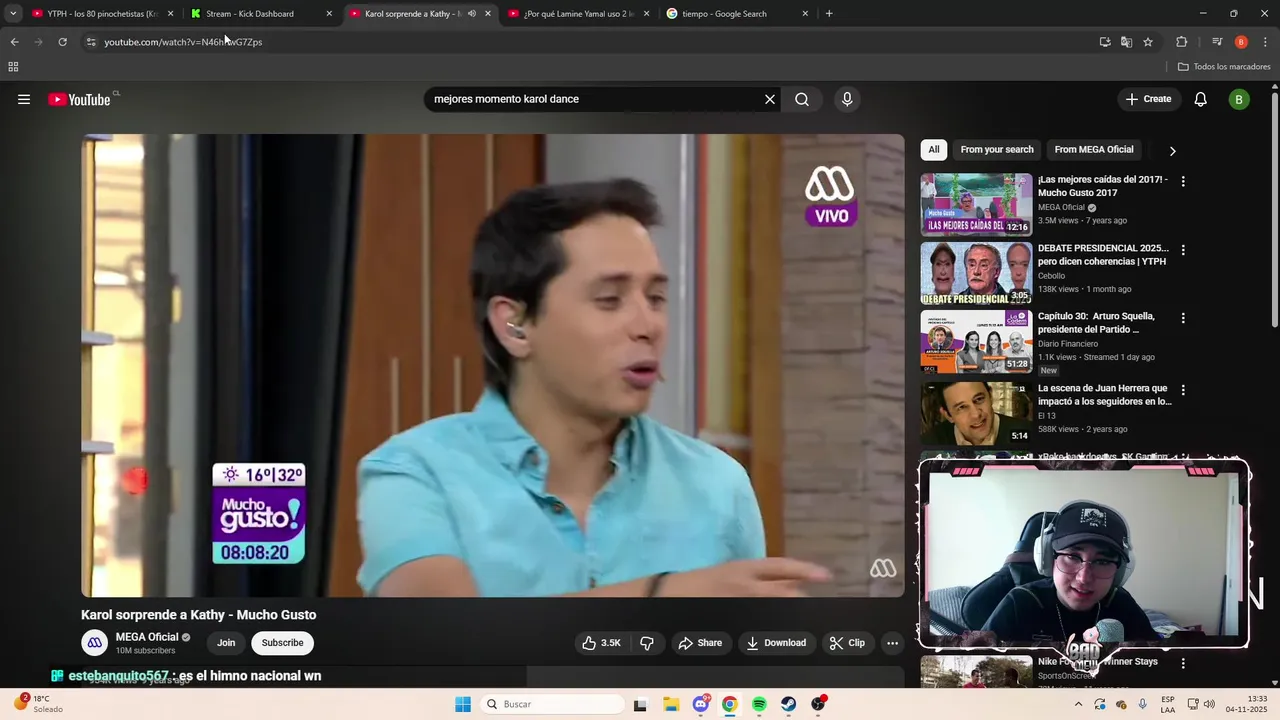Share this video
This screenshot has height=720, width=1280.
tap(700, 643)
